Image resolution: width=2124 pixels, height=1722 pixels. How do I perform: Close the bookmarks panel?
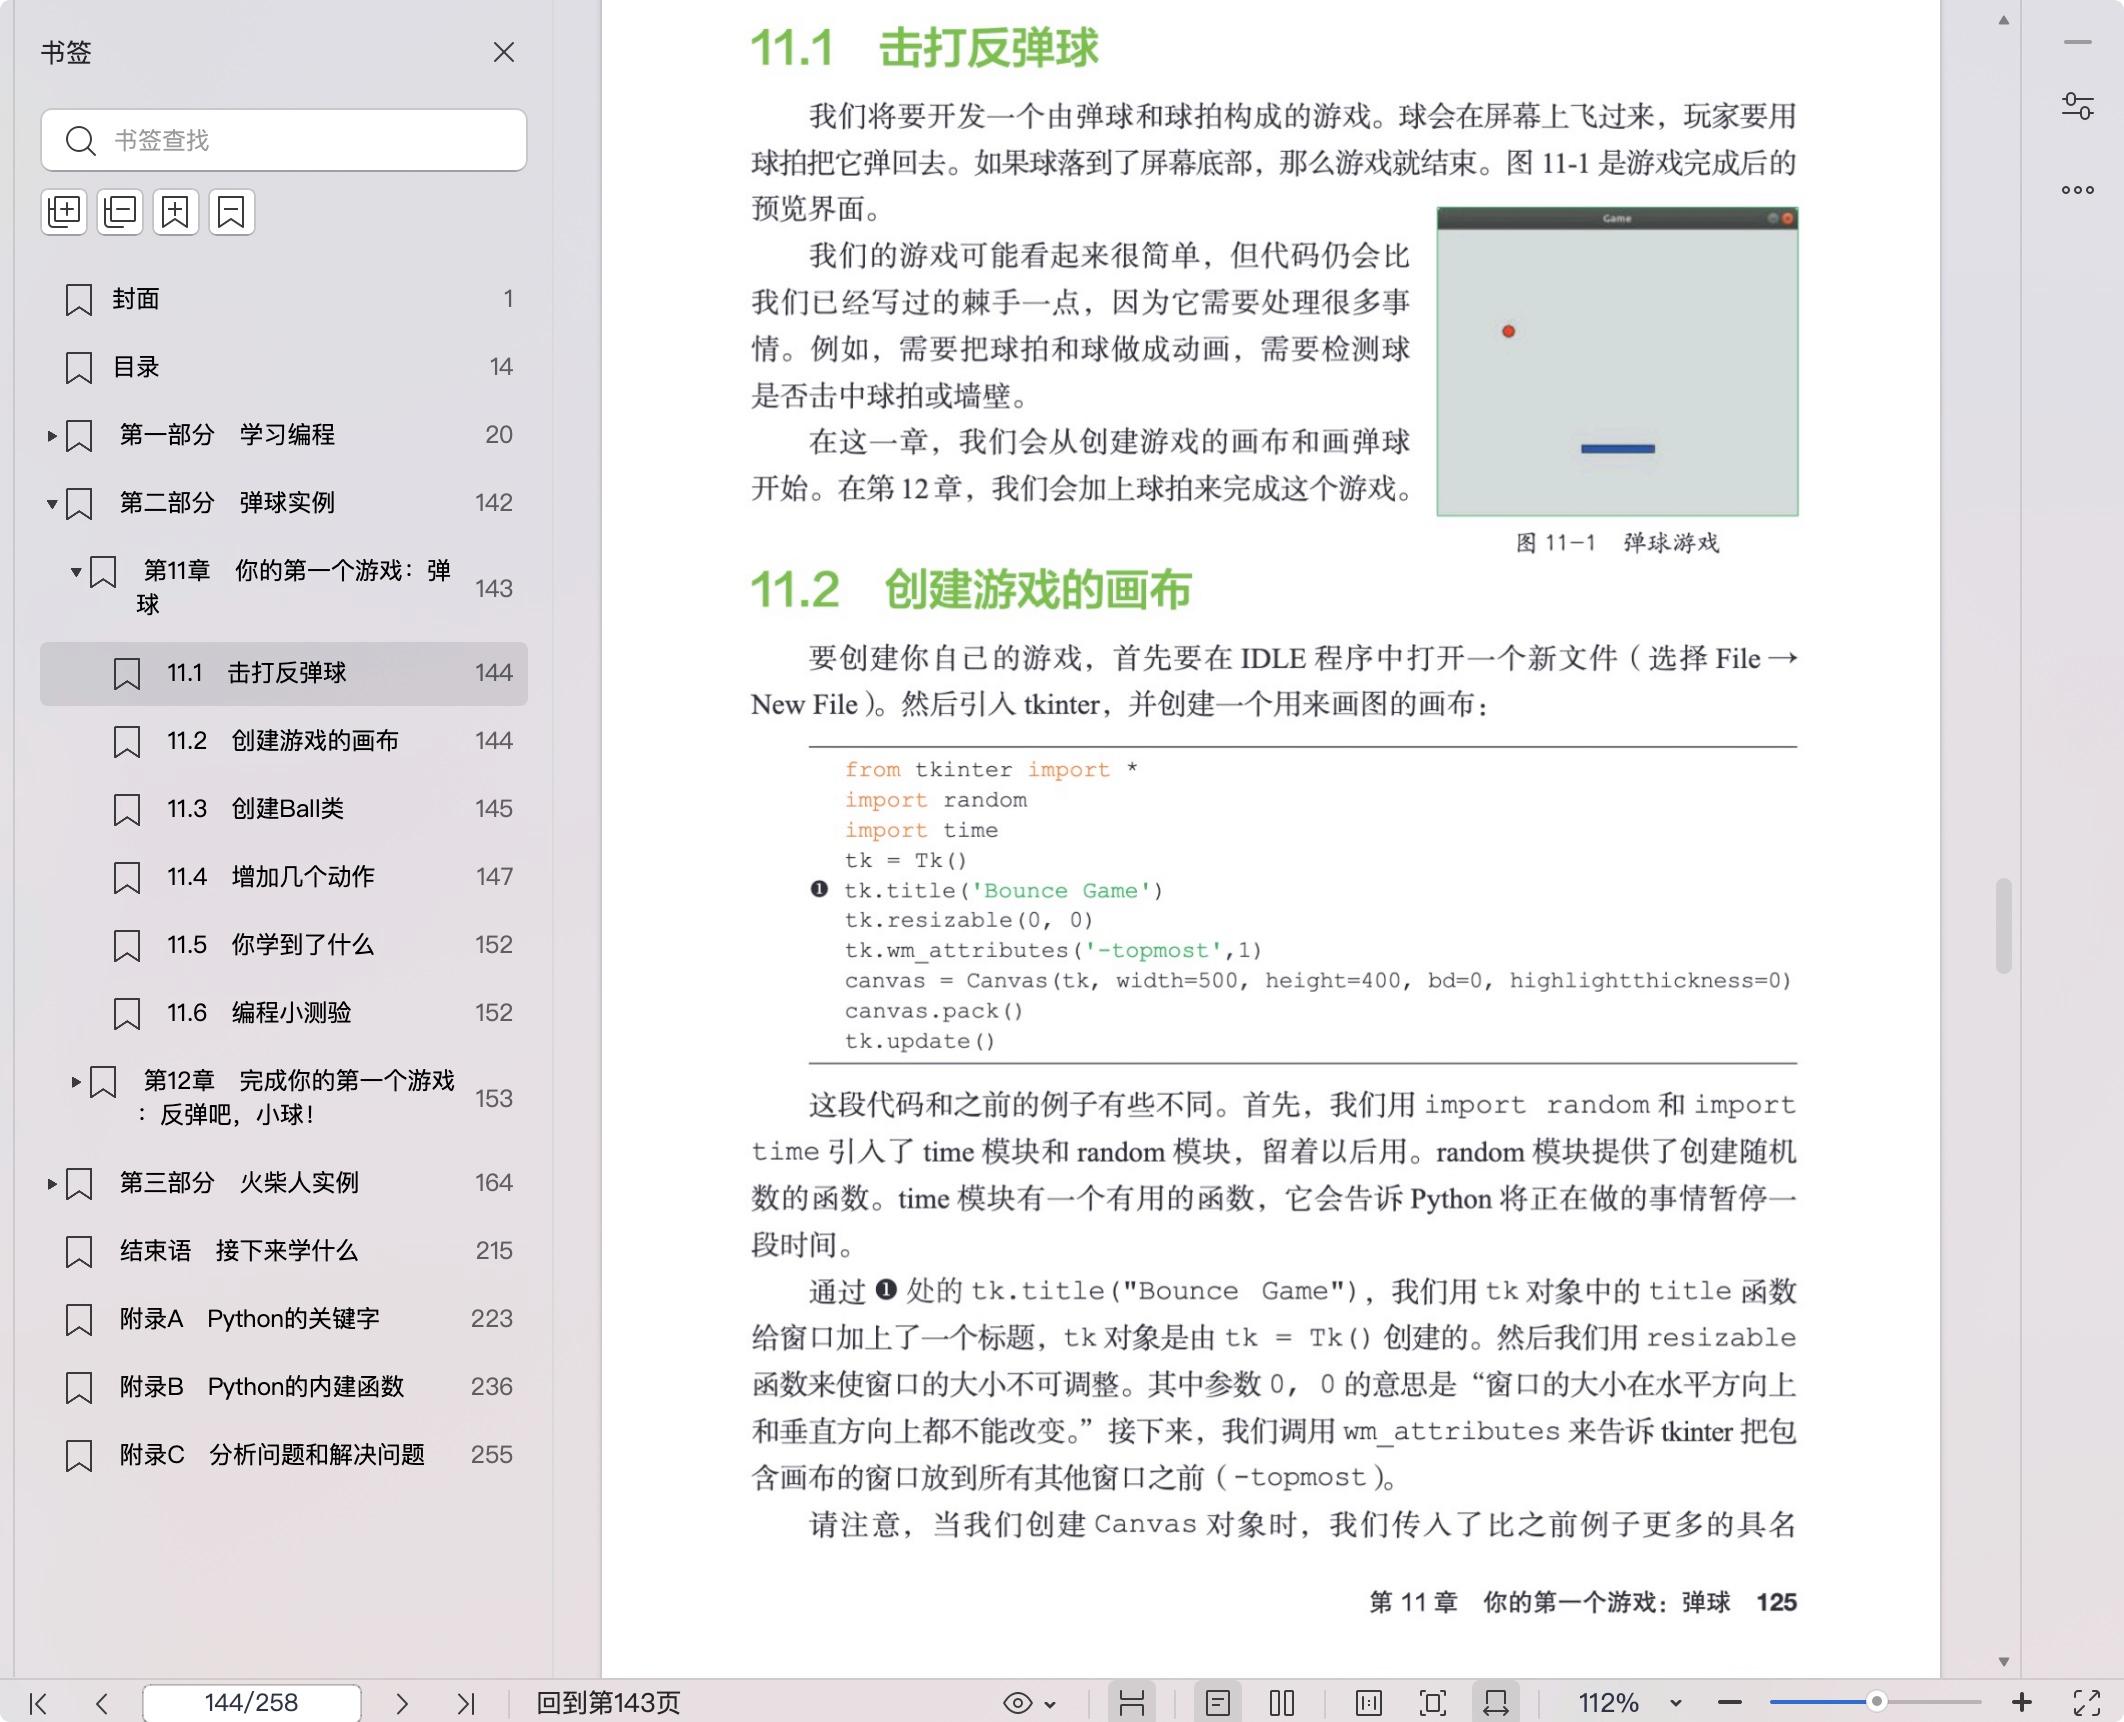pos(504,52)
